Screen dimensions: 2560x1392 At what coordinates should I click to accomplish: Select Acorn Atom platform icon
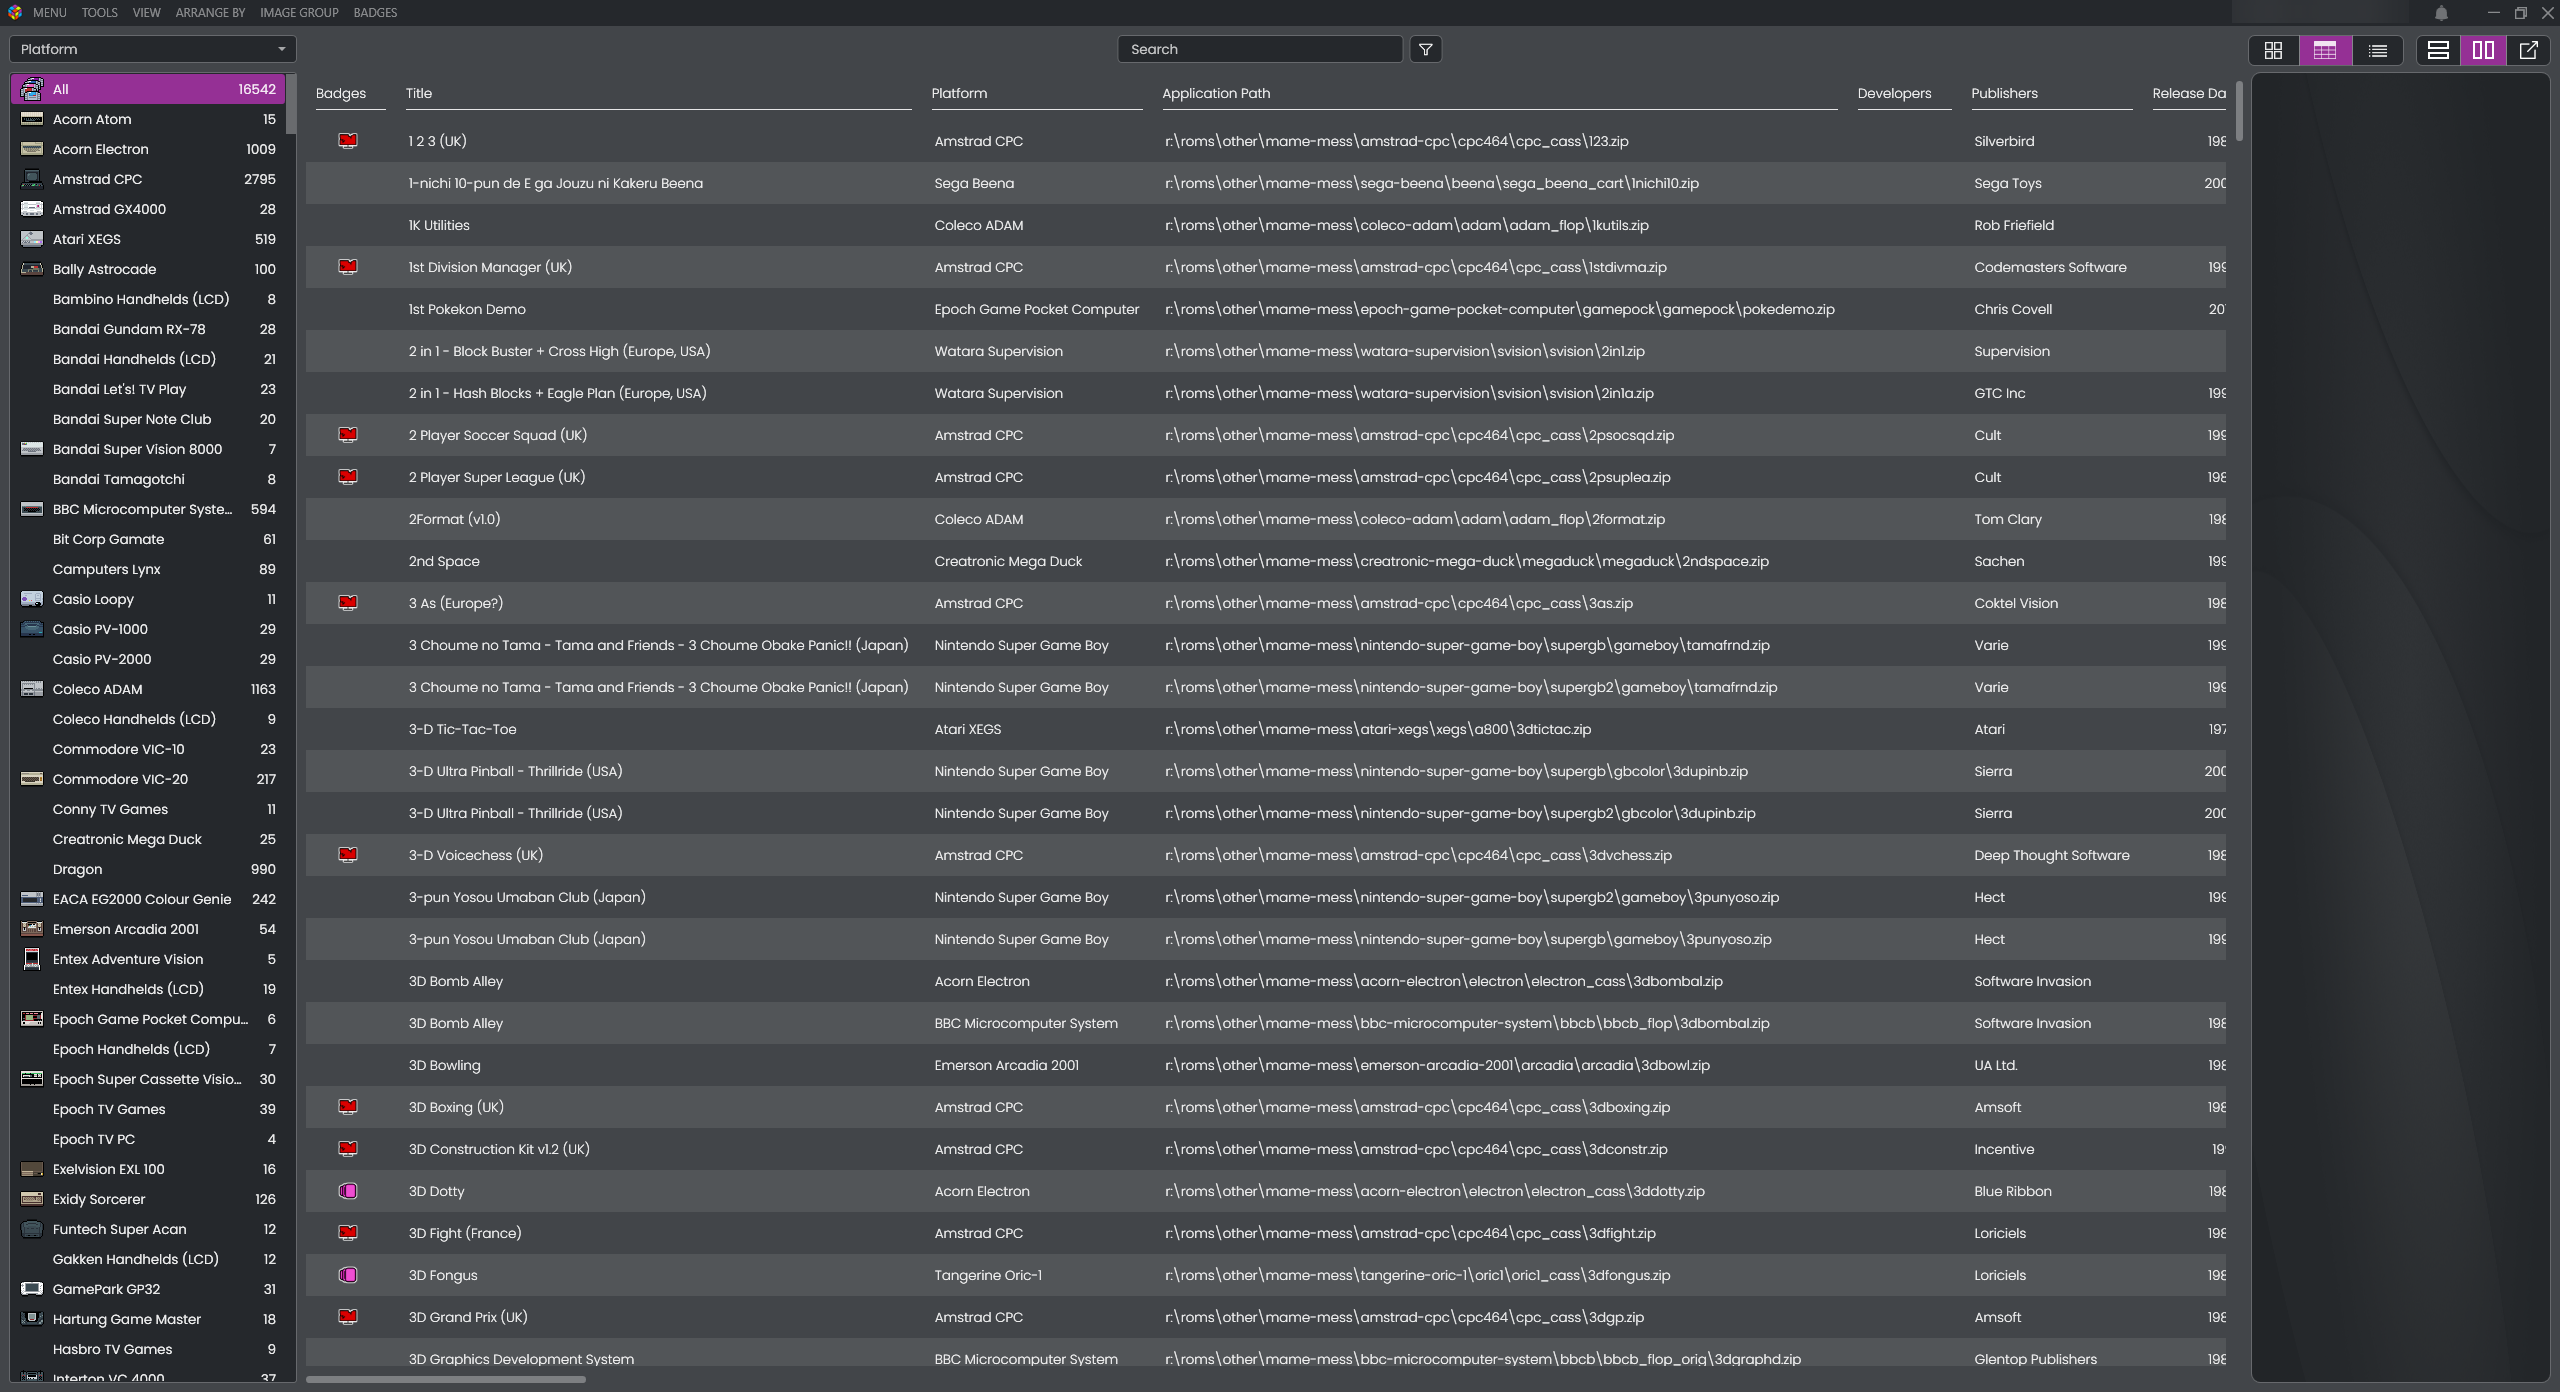(32, 119)
